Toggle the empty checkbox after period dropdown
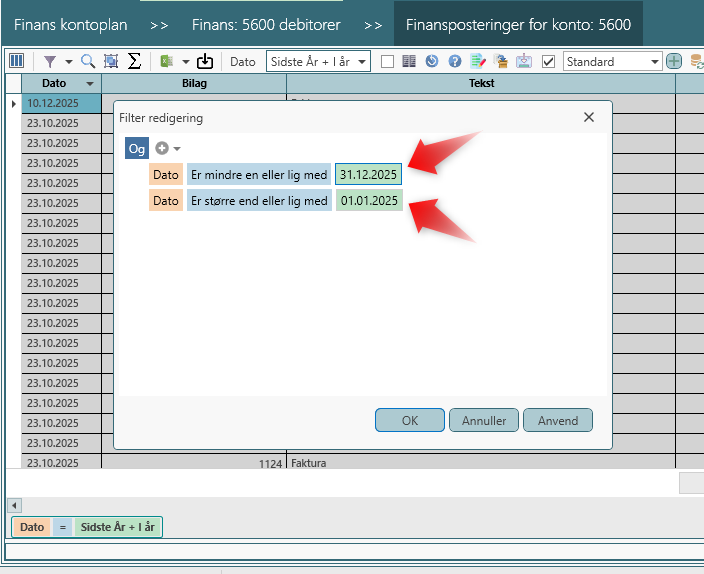704x574 pixels. pos(387,61)
